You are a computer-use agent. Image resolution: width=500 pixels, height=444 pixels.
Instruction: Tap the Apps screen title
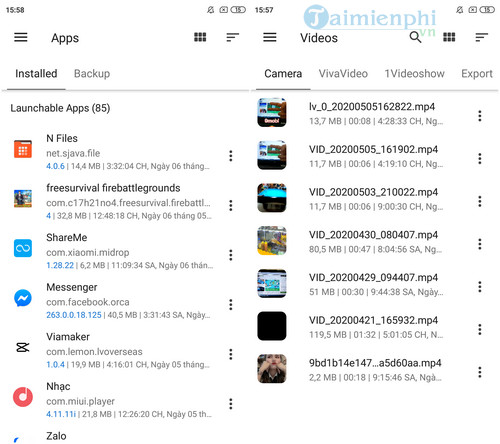point(65,38)
